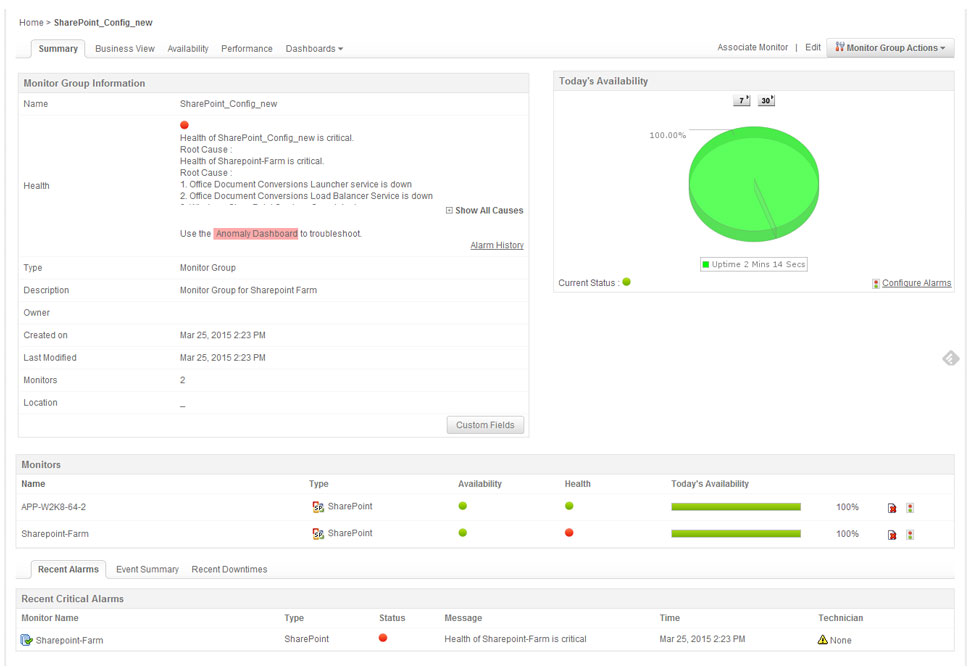
Task: Open alarm configuration icon for Sharepoint-Farm row
Action: point(910,533)
